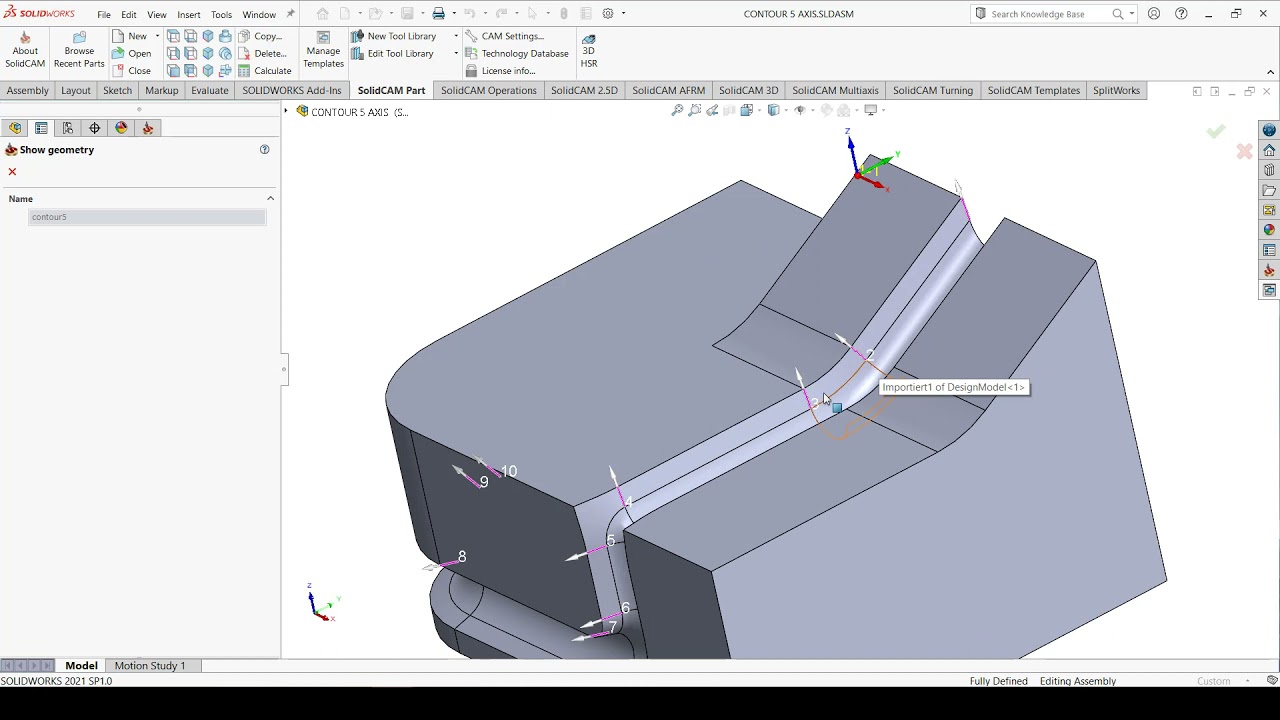This screenshot has width=1280, height=720.
Task: Confirm with the green checkmark in viewport corner
Action: [1216, 132]
